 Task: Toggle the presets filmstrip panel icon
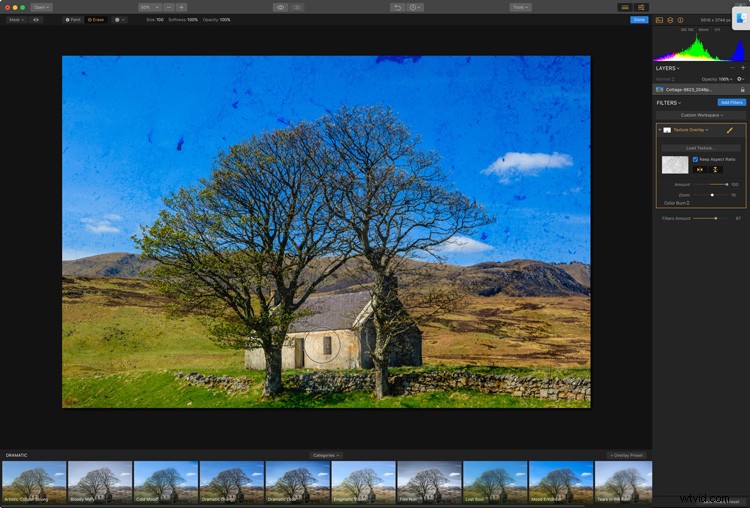coord(625,7)
